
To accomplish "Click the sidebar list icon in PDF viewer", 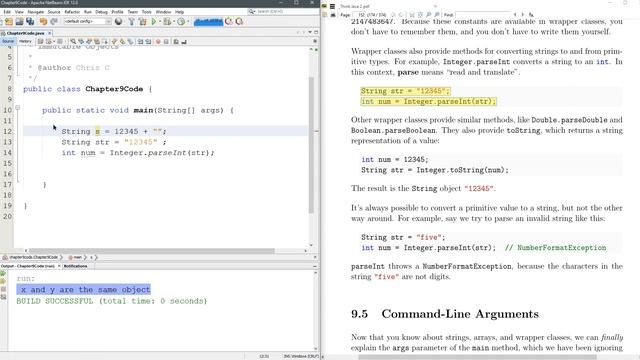I will pyautogui.click(x=332, y=7).
